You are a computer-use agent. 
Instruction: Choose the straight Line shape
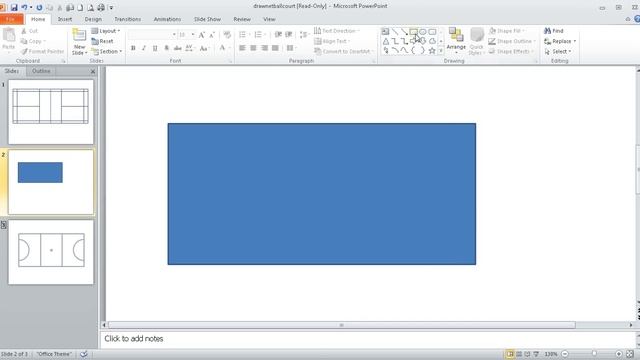tap(395, 31)
